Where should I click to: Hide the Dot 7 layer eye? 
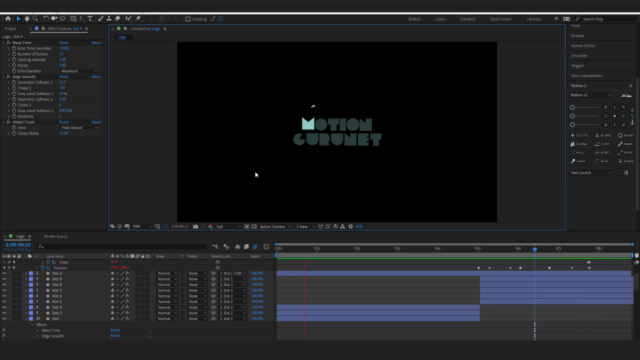[4, 291]
